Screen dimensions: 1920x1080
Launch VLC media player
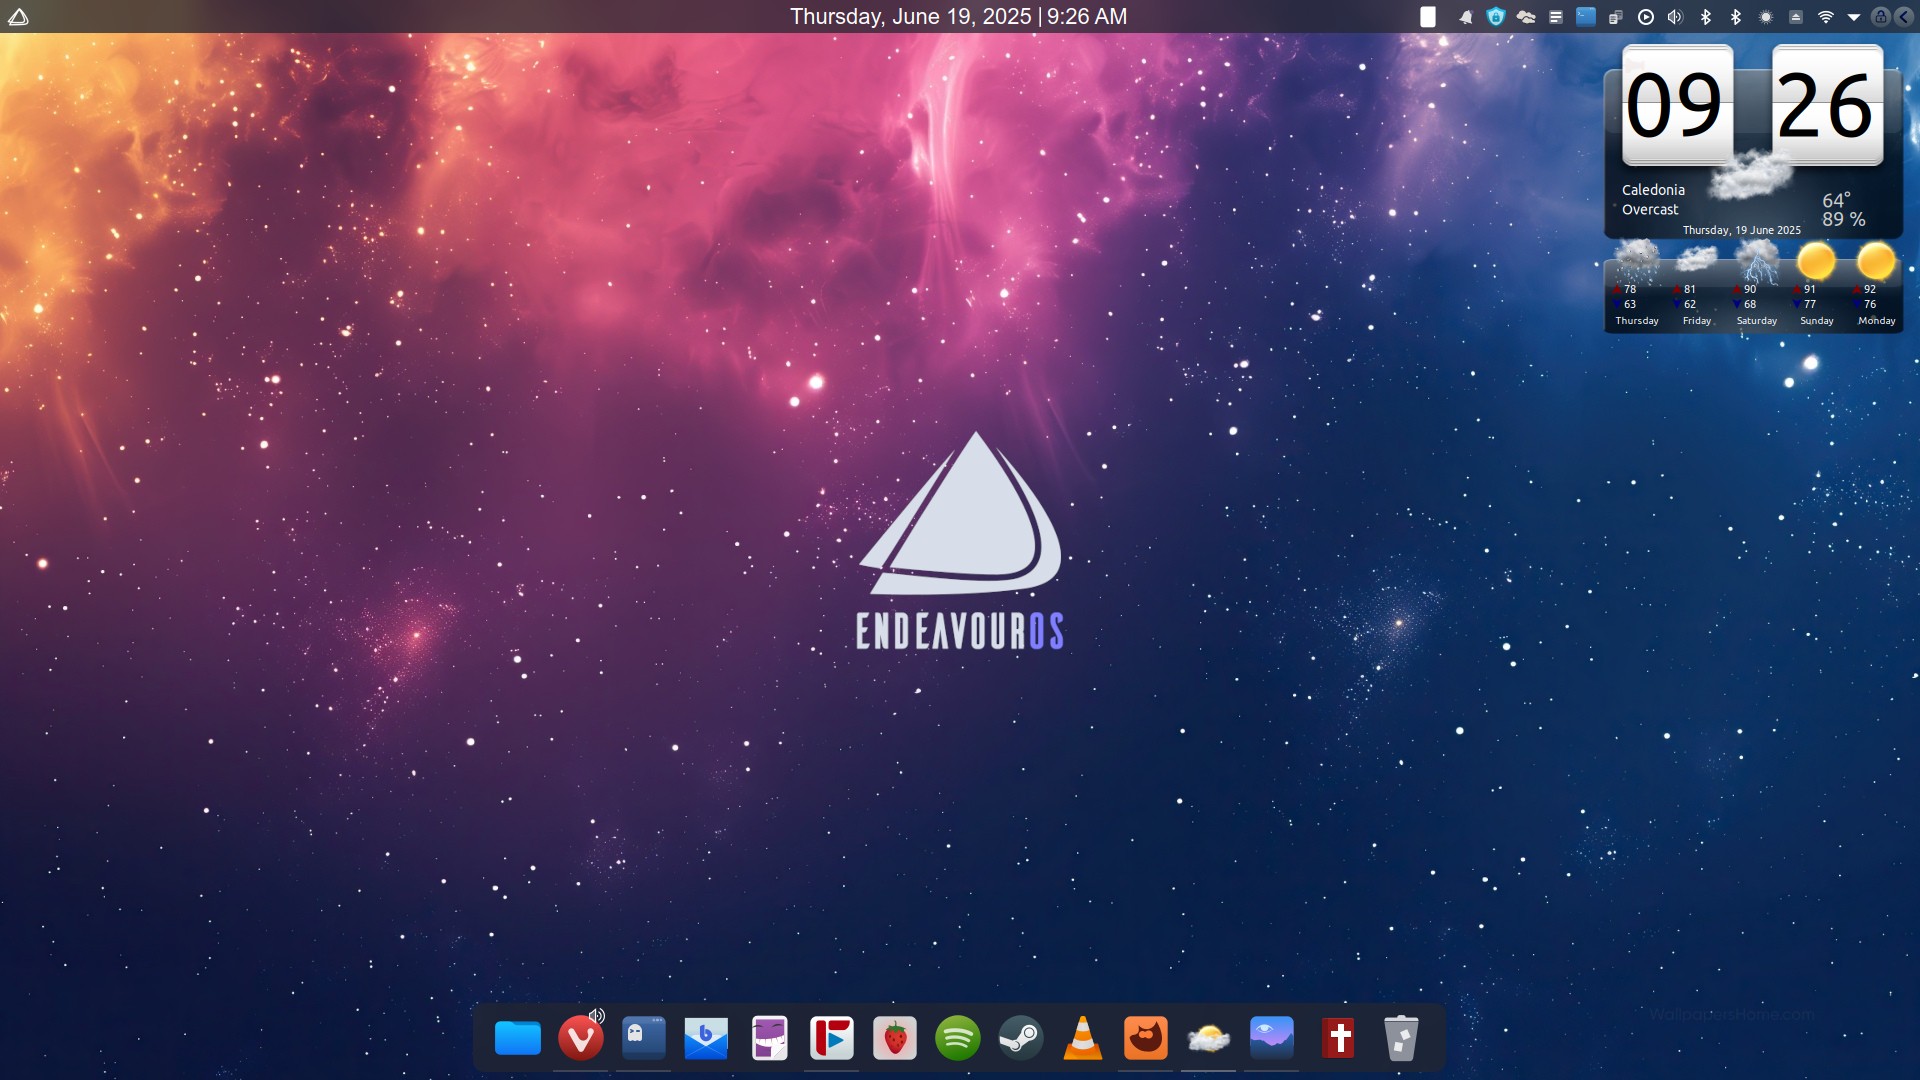coord(1083,1039)
